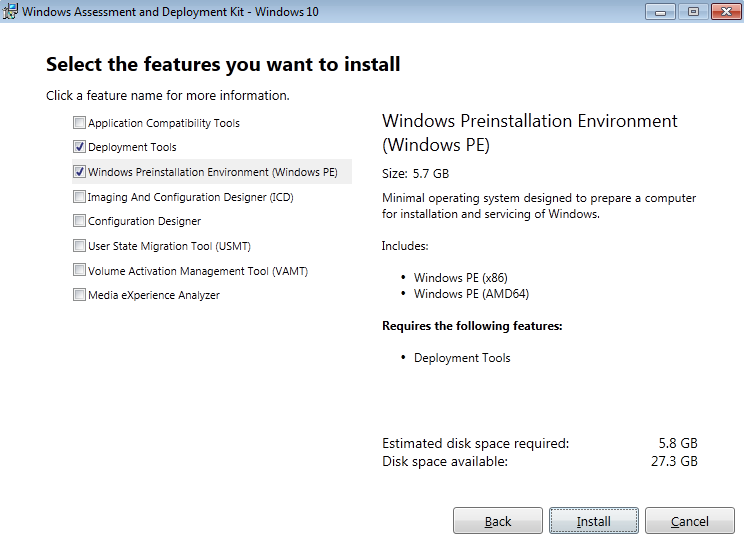This screenshot has width=744, height=543.
Task: Maximize the installer window
Action: pyautogui.click(x=692, y=11)
